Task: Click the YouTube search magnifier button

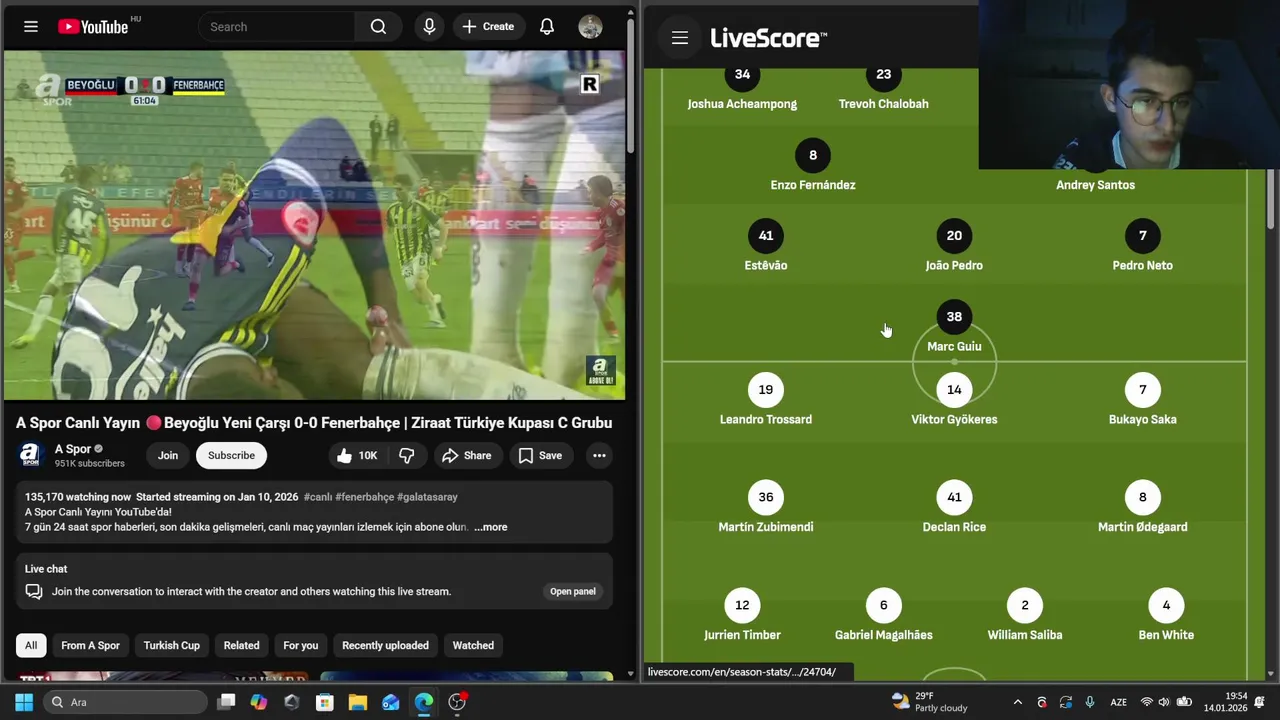Action: [x=378, y=27]
